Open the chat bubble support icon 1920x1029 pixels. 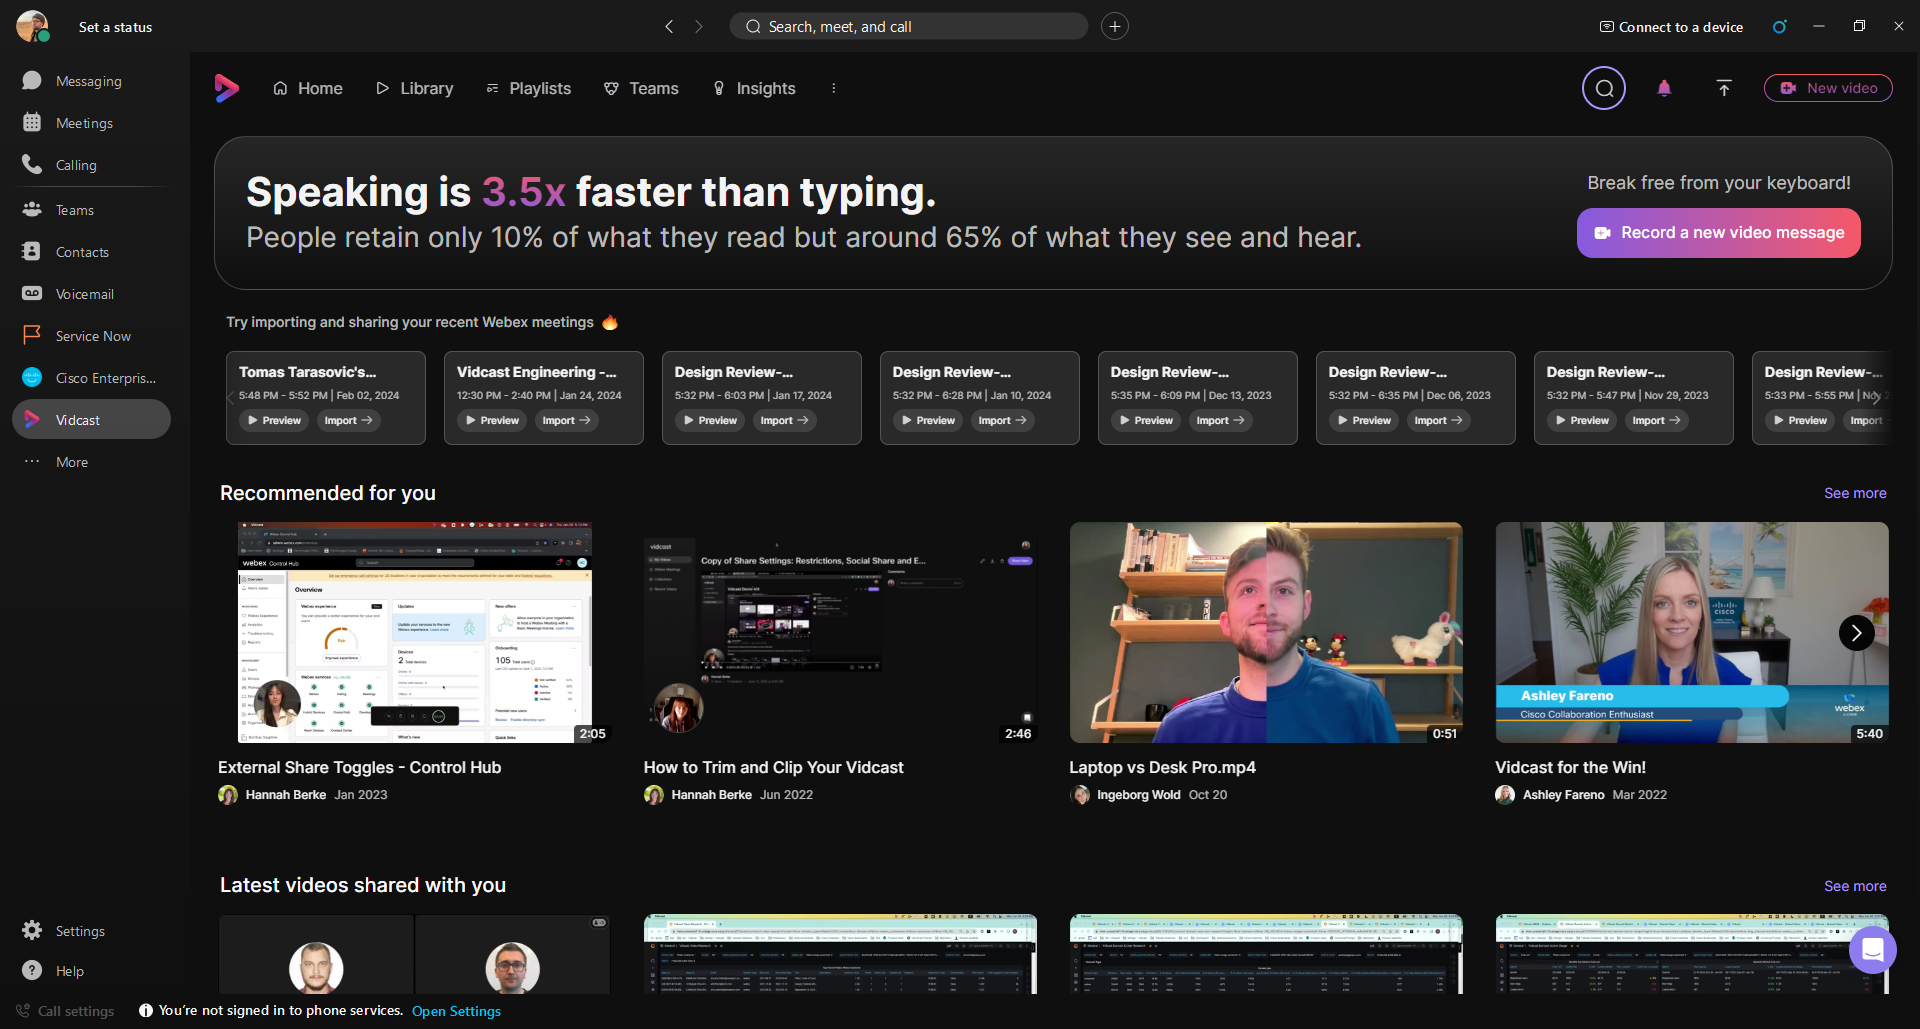1873,949
